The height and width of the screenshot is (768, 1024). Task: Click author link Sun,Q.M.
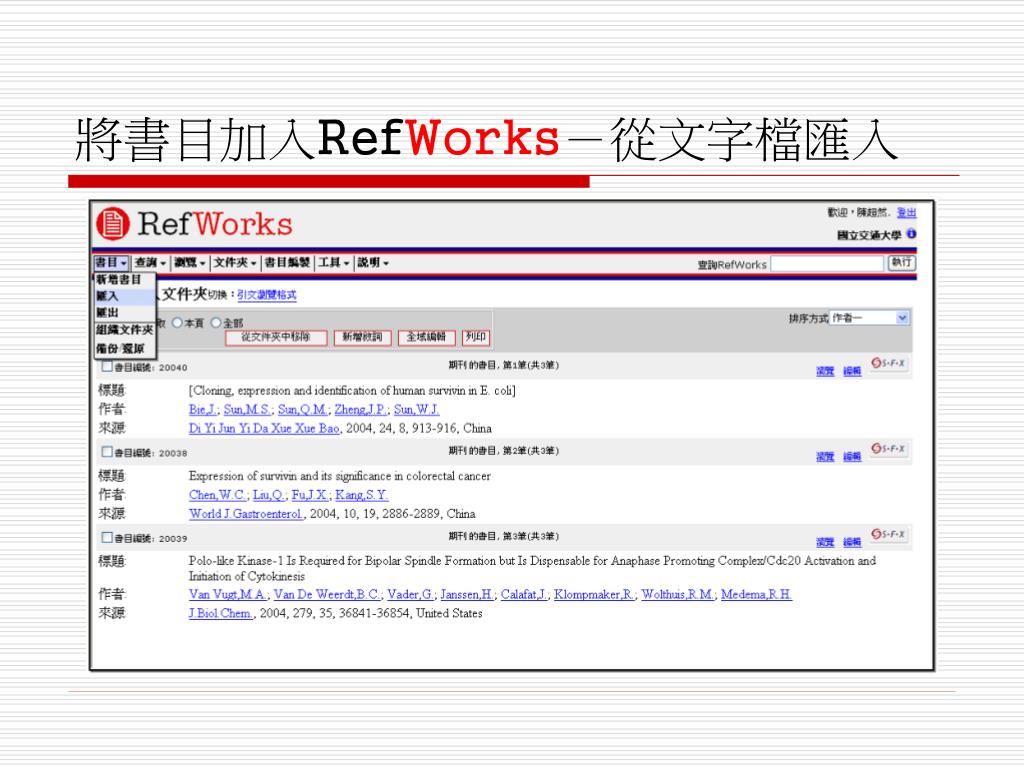[x=303, y=409]
